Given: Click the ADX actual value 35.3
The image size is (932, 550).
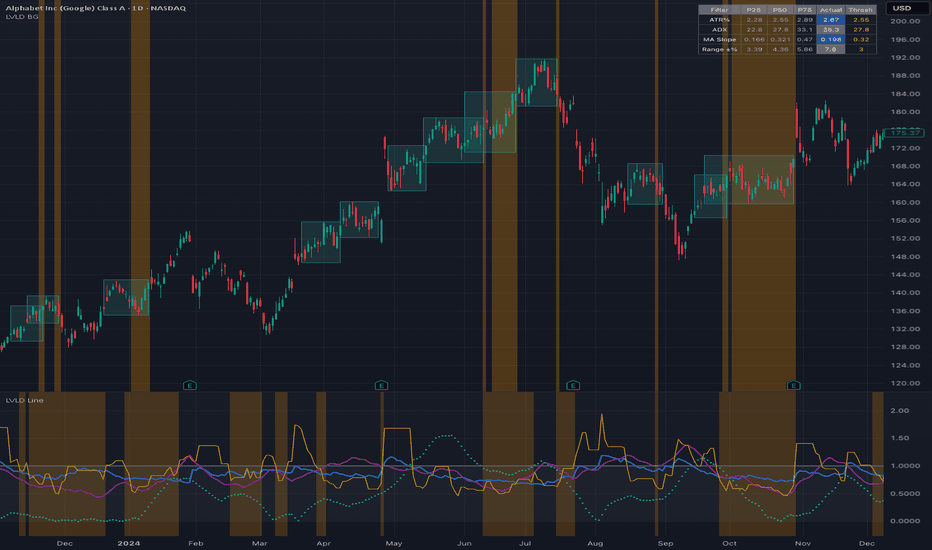Looking at the screenshot, I should (x=831, y=29).
